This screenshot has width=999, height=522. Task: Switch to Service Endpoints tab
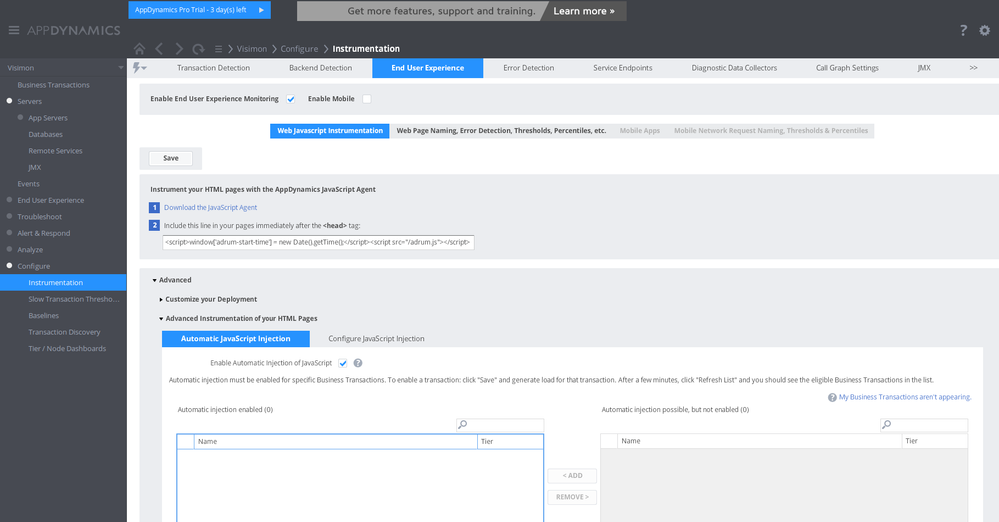coord(622,68)
